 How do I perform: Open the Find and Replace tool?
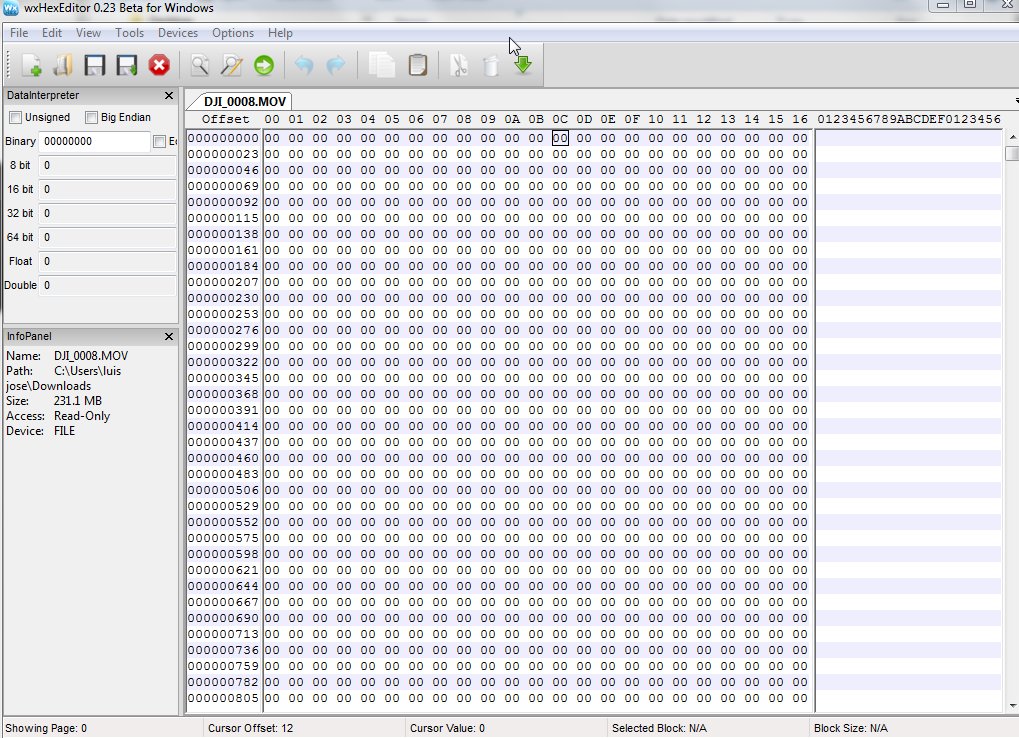[231, 65]
